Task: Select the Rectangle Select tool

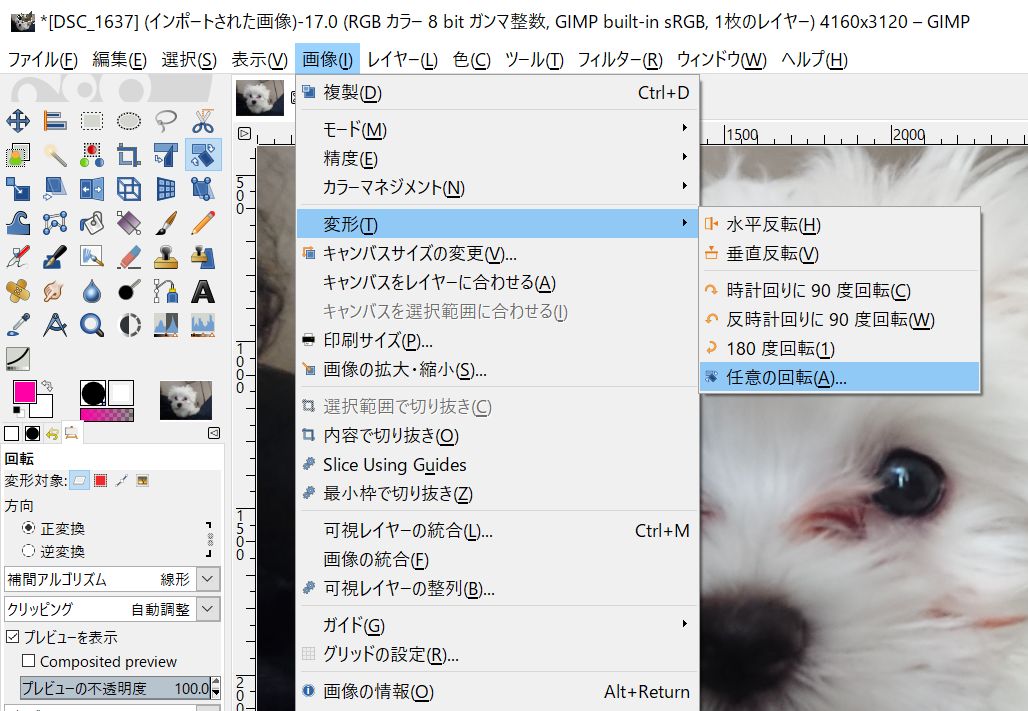Action: point(92,121)
